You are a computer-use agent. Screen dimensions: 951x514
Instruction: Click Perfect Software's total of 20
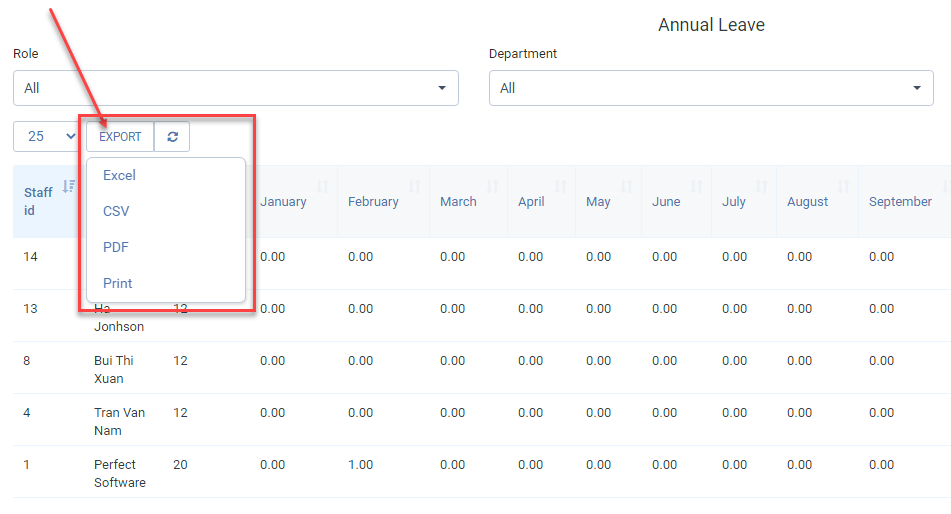pyautogui.click(x=180, y=465)
